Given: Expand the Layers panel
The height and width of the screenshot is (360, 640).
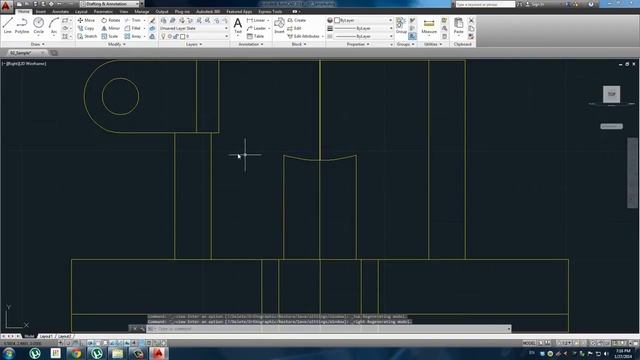Looking at the screenshot, I should point(194,44).
